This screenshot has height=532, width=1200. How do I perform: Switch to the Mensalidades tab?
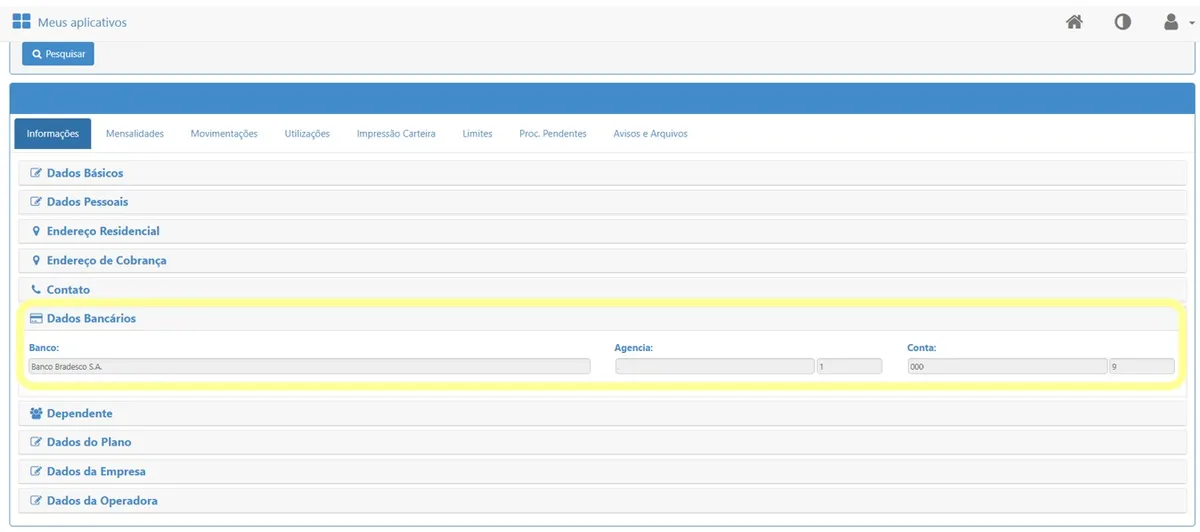(135, 134)
